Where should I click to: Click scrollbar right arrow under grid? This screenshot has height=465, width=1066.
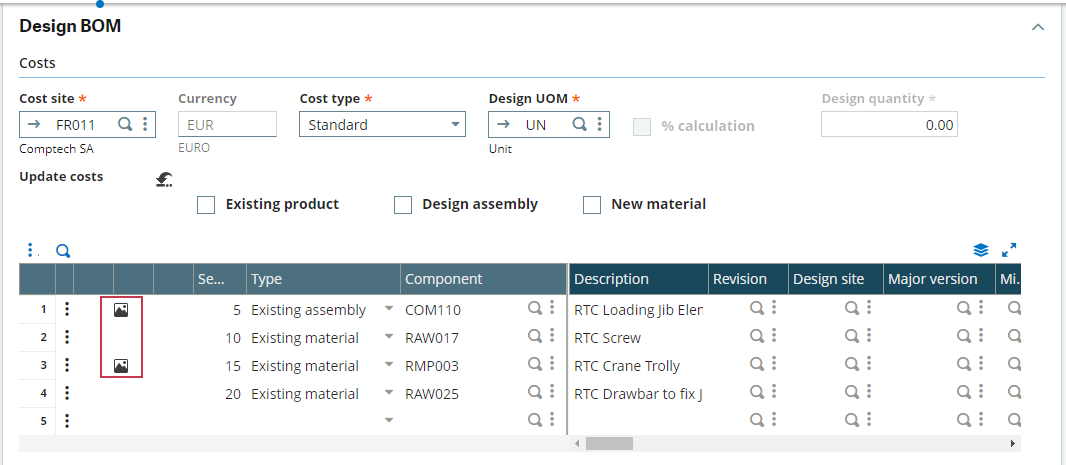click(1012, 444)
